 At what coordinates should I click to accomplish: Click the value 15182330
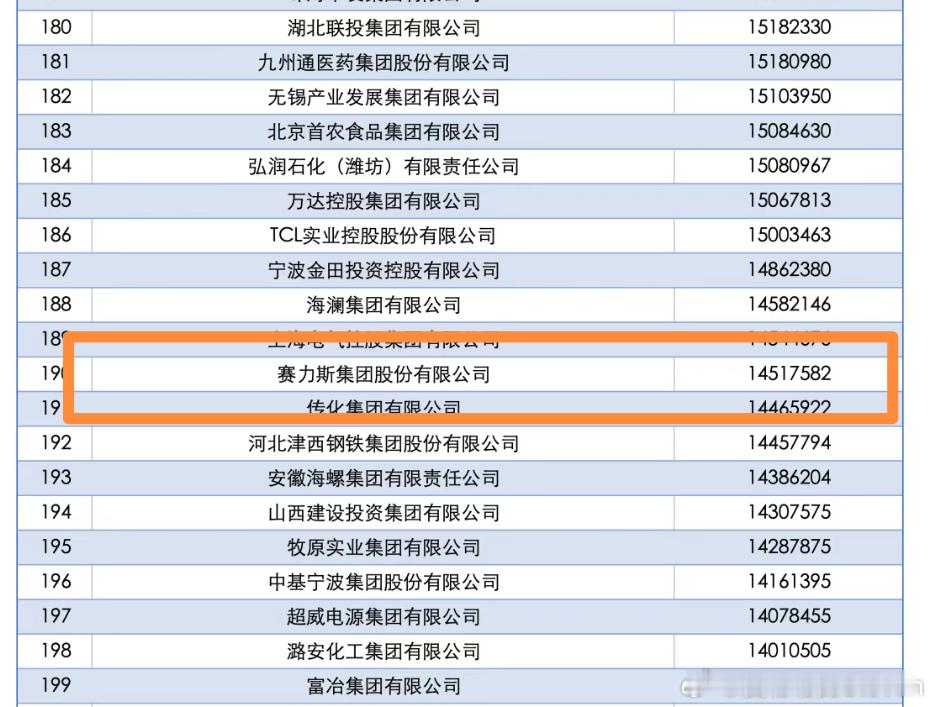(x=789, y=27)
